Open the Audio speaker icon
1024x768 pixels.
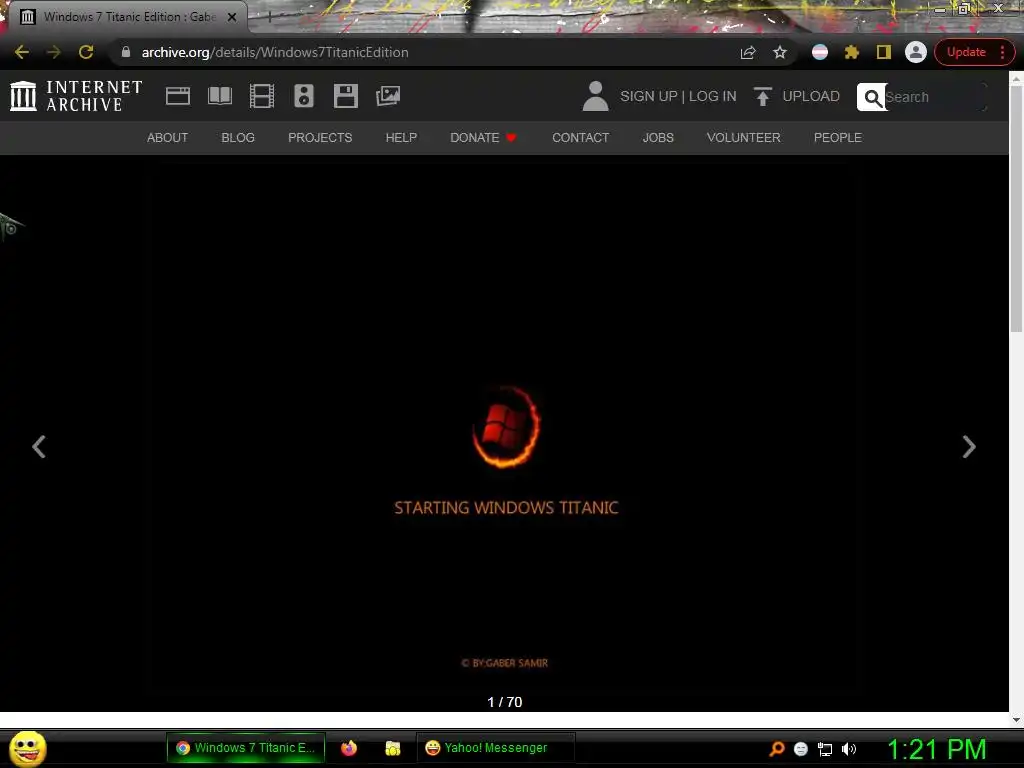click(x=304, y=96)
